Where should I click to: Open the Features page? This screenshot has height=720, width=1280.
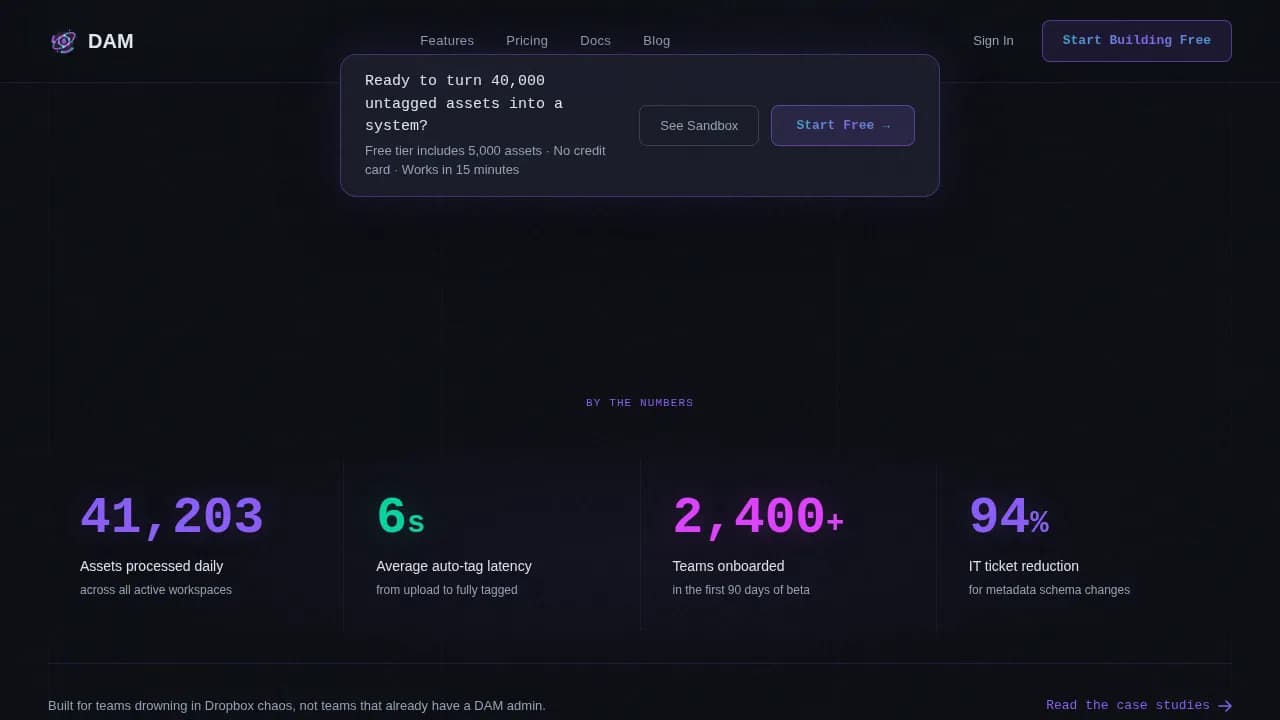point(447,40)
